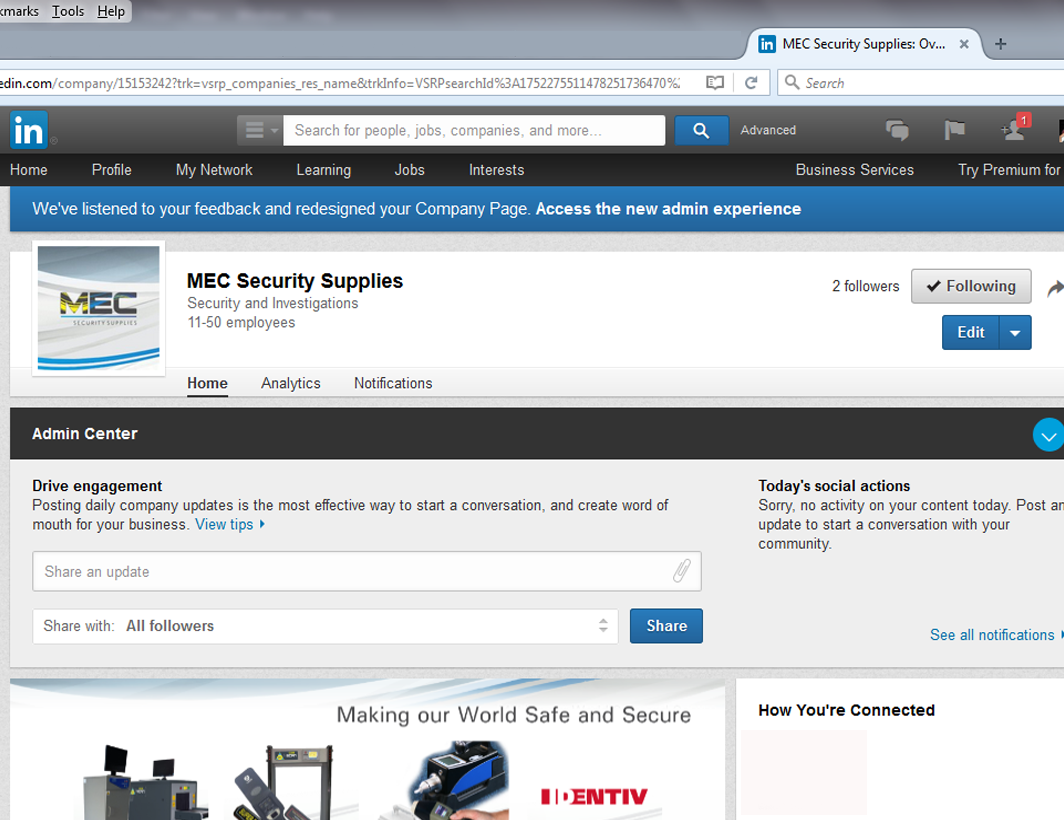Open the search category filter dropdown
This screenshot has width=1064, height=820.
click(260, 130)
